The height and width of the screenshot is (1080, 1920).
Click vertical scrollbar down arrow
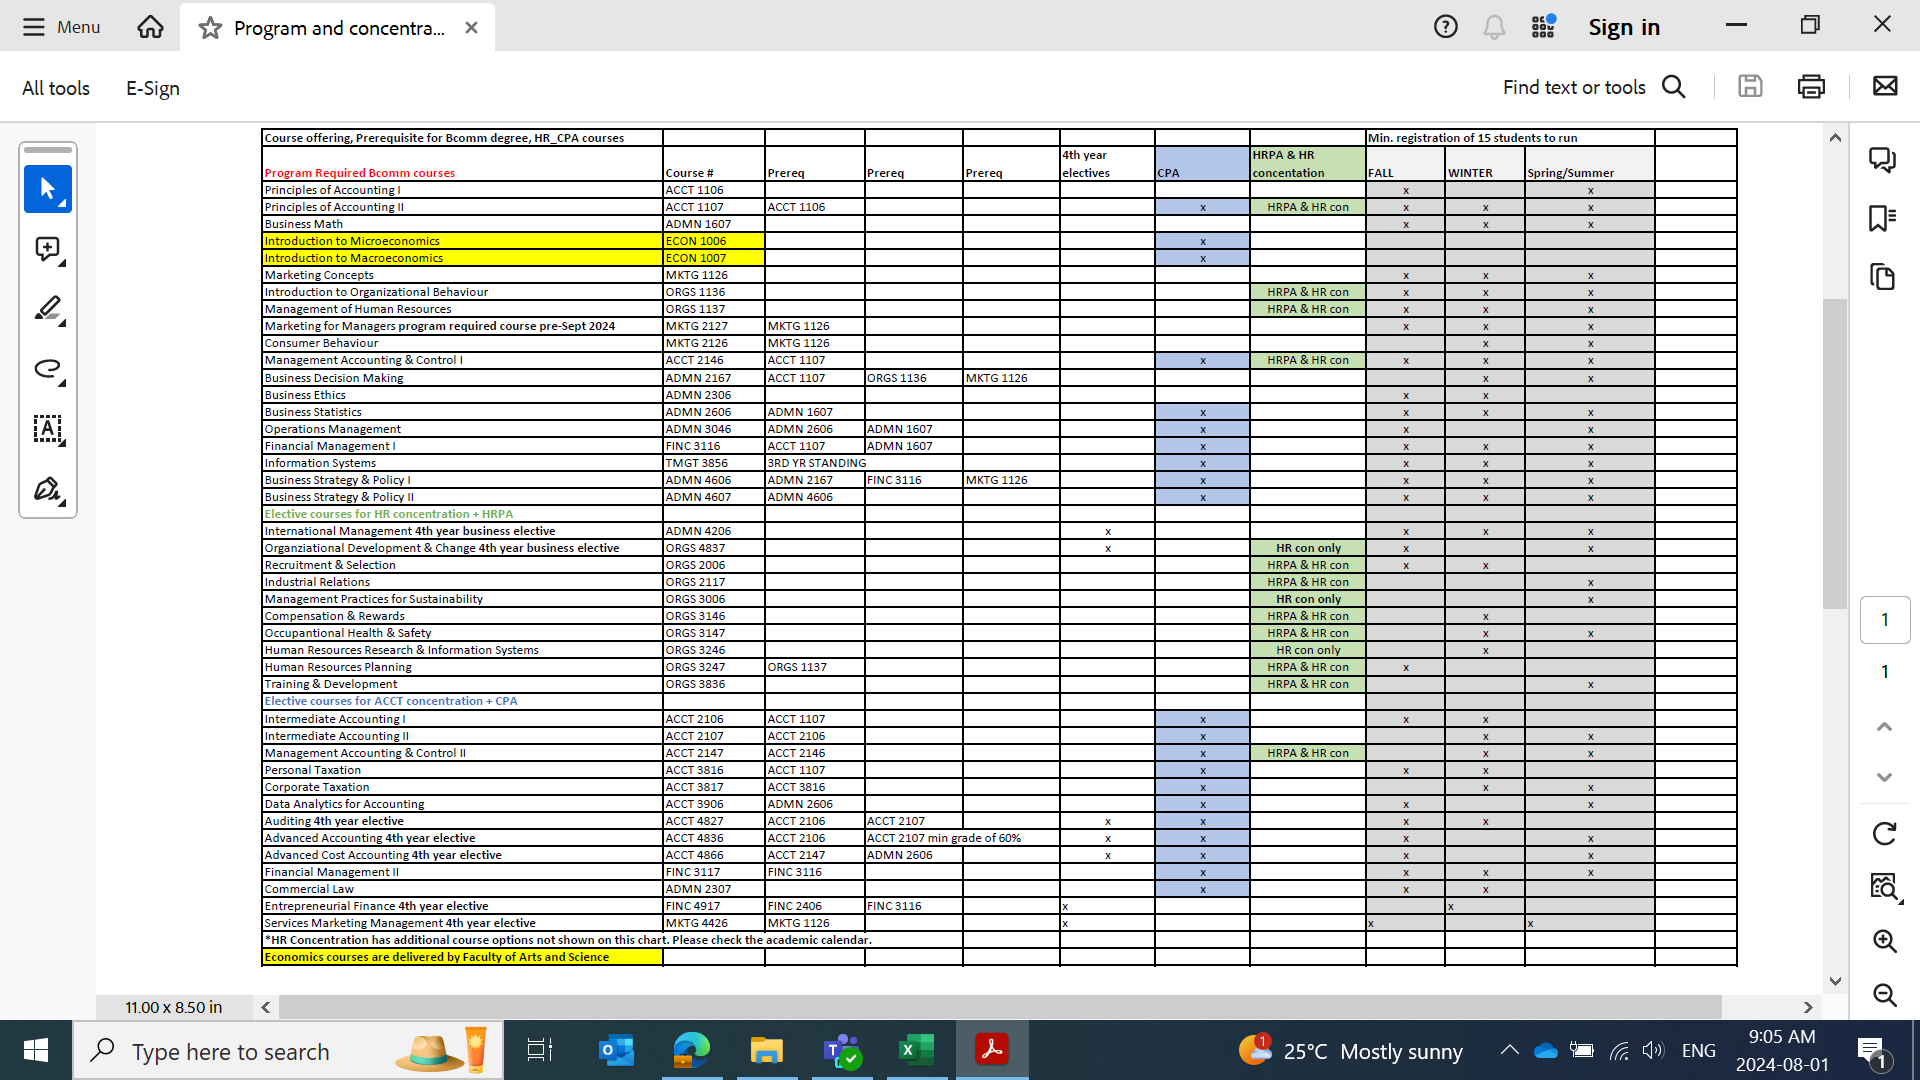click(1835, 981)
